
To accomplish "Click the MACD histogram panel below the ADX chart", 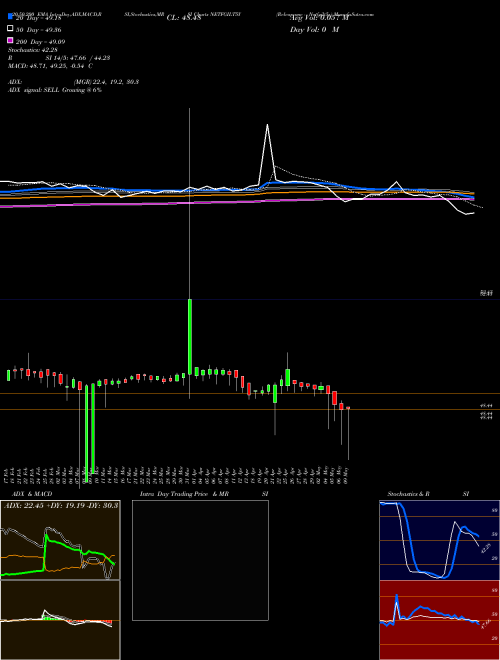I will pyautogui.click(x=60, y=620).
